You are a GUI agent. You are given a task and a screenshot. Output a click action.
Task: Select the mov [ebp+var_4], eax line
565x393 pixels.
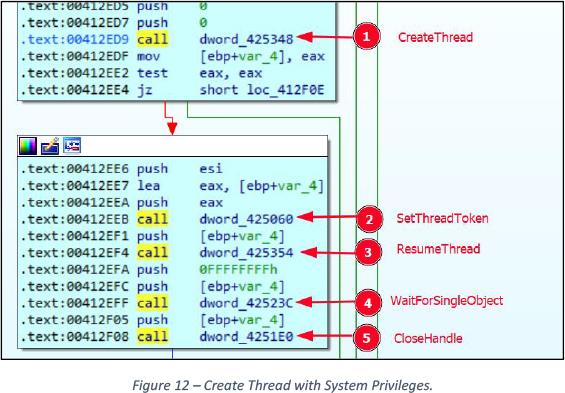(x=173, y=56)
